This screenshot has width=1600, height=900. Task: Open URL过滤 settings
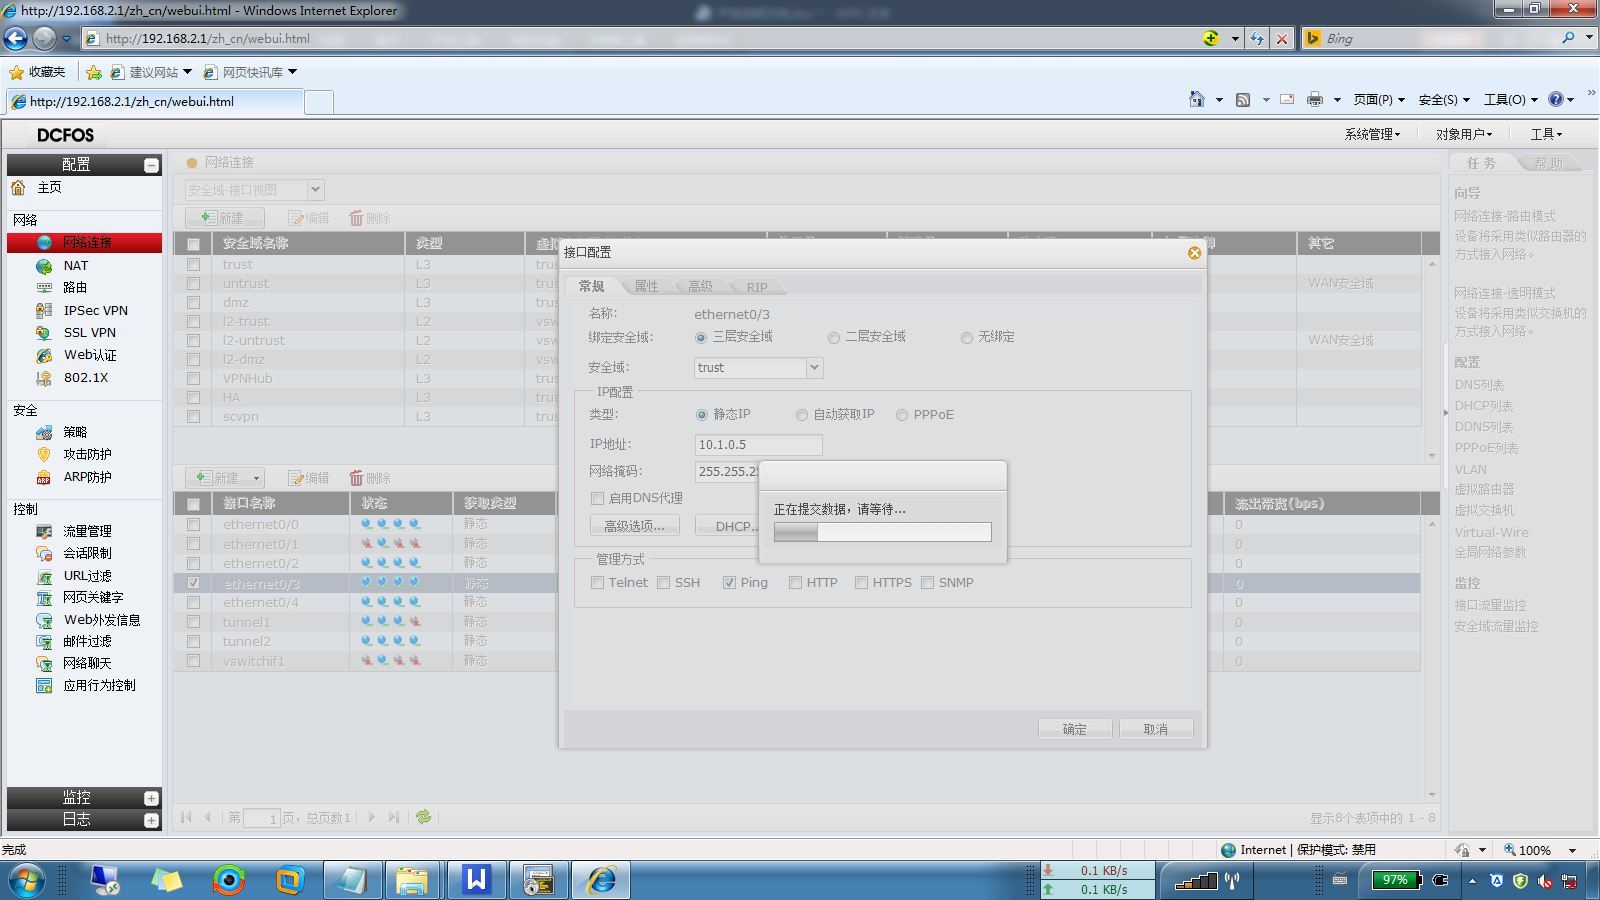pos(87,577)
